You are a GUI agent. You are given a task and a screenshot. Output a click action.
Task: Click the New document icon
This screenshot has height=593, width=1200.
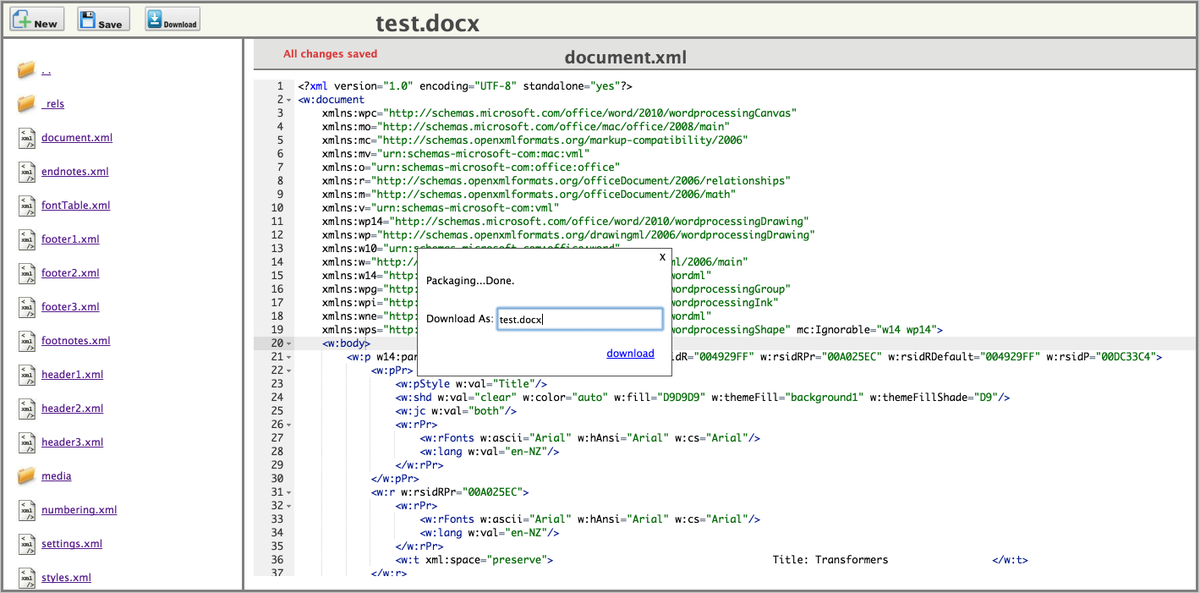click(22, 17)
